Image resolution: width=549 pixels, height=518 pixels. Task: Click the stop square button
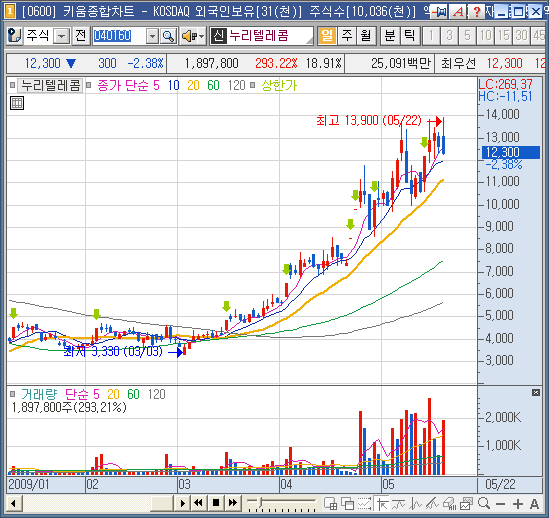tap(216, 503)
